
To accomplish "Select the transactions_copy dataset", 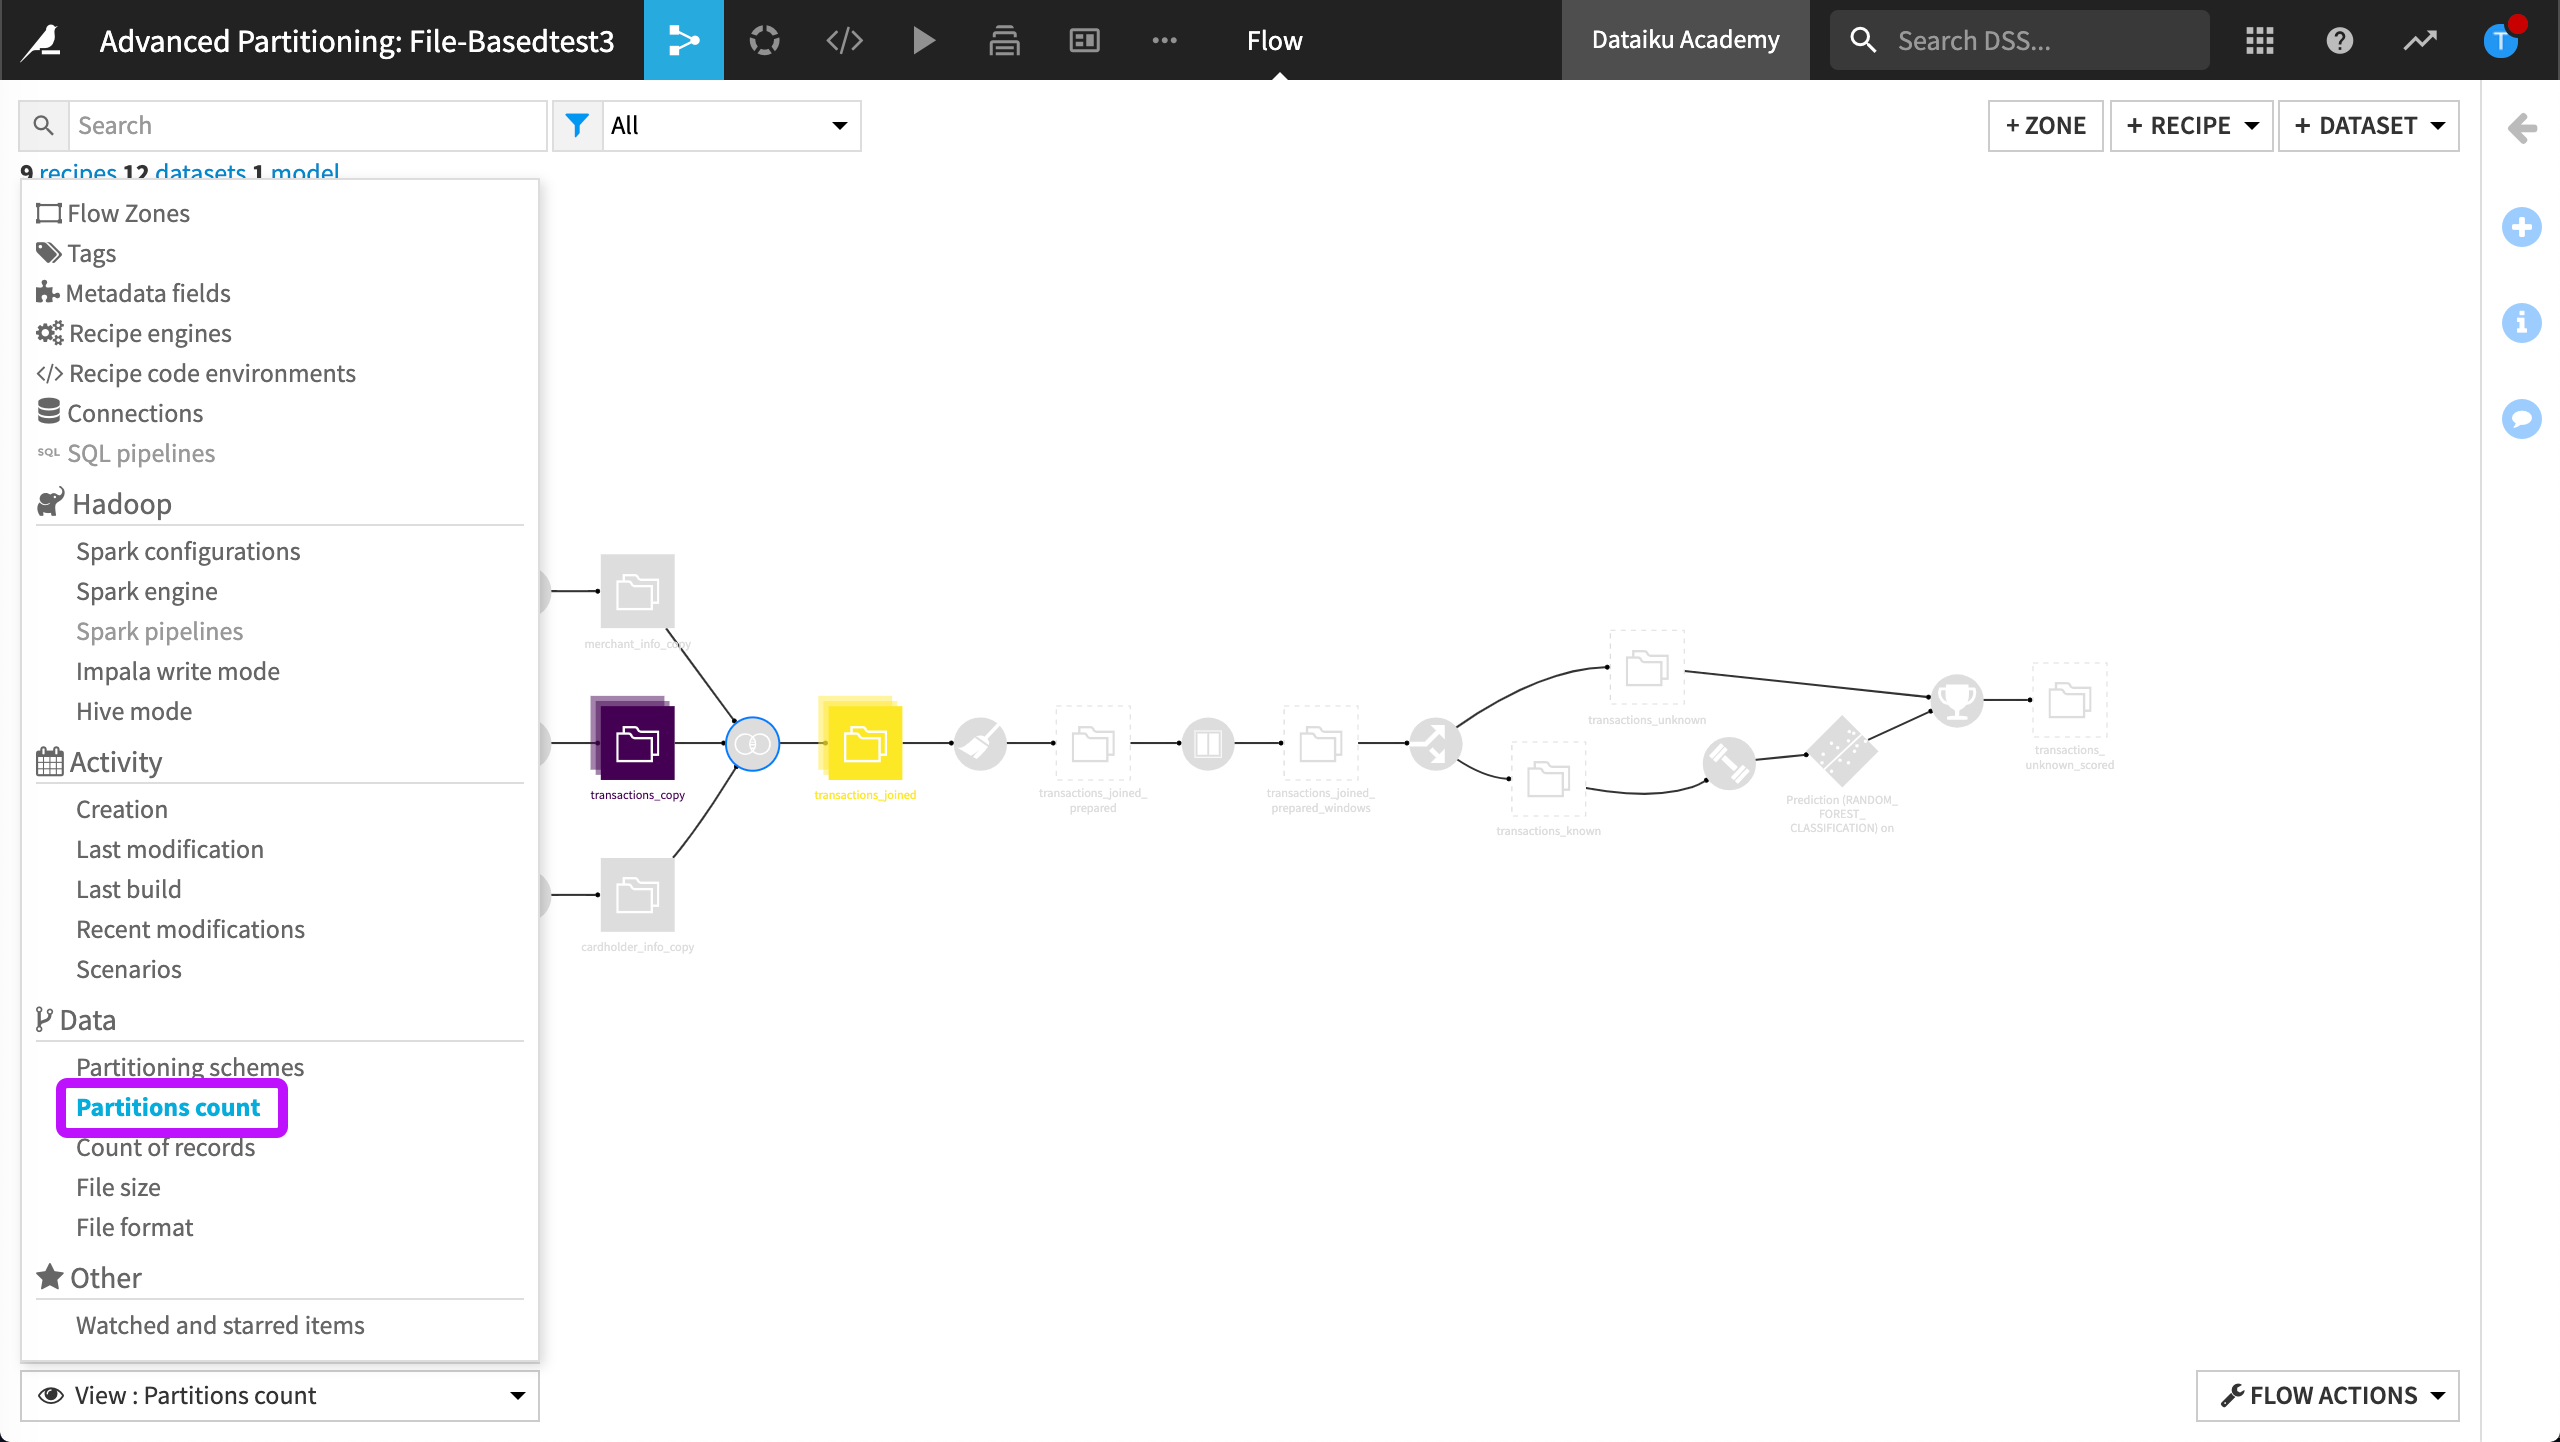I will click(x=636, y=745).
